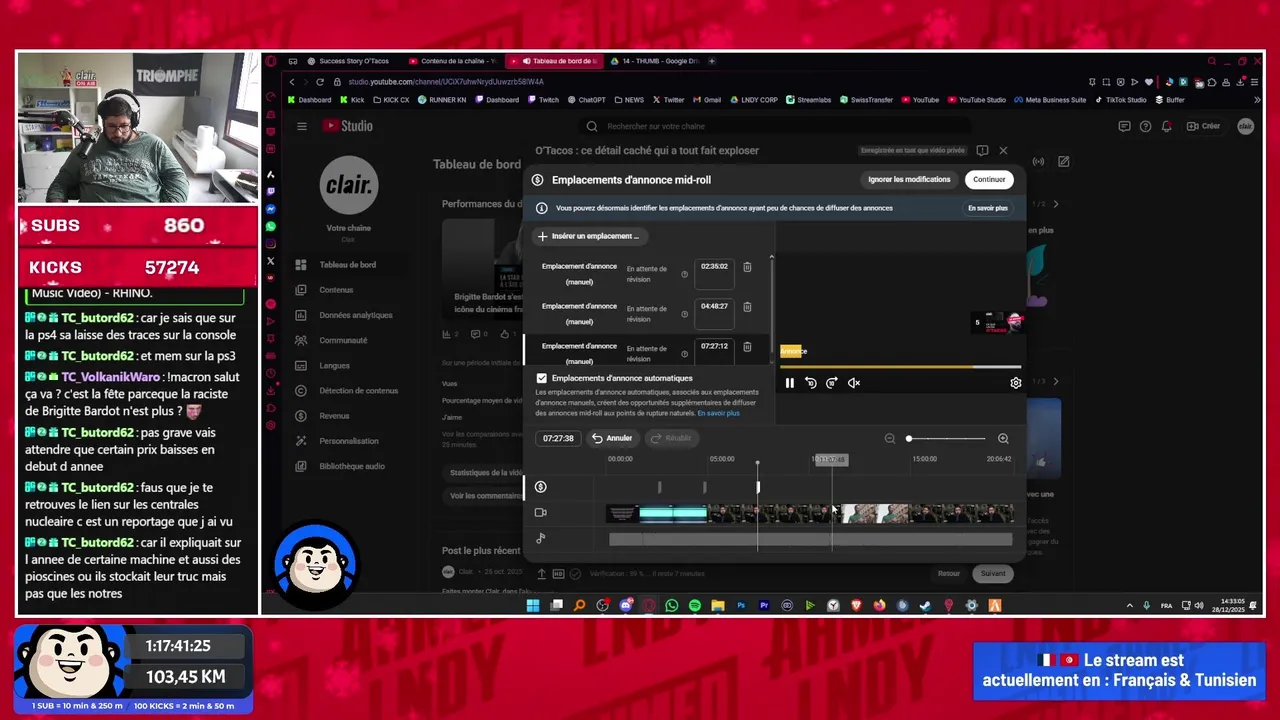Viewport: 1280px width, 720px height.
Task: Adjust the timeline zoom slider
Action: coord(946,438)
